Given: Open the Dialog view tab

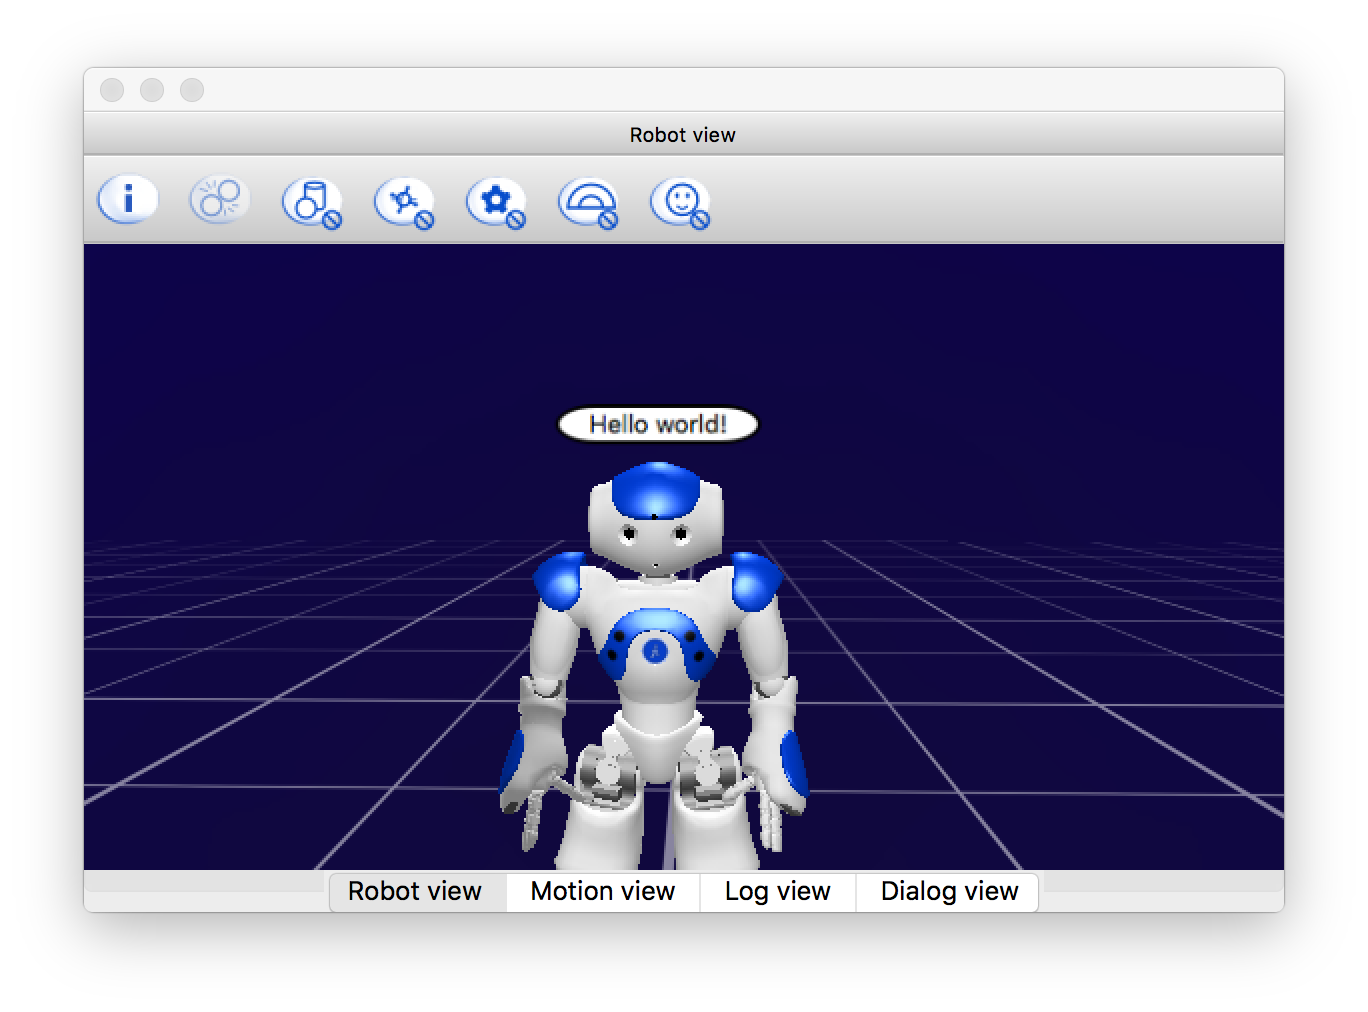Looking at the screenshot, I should pos(949,891).
